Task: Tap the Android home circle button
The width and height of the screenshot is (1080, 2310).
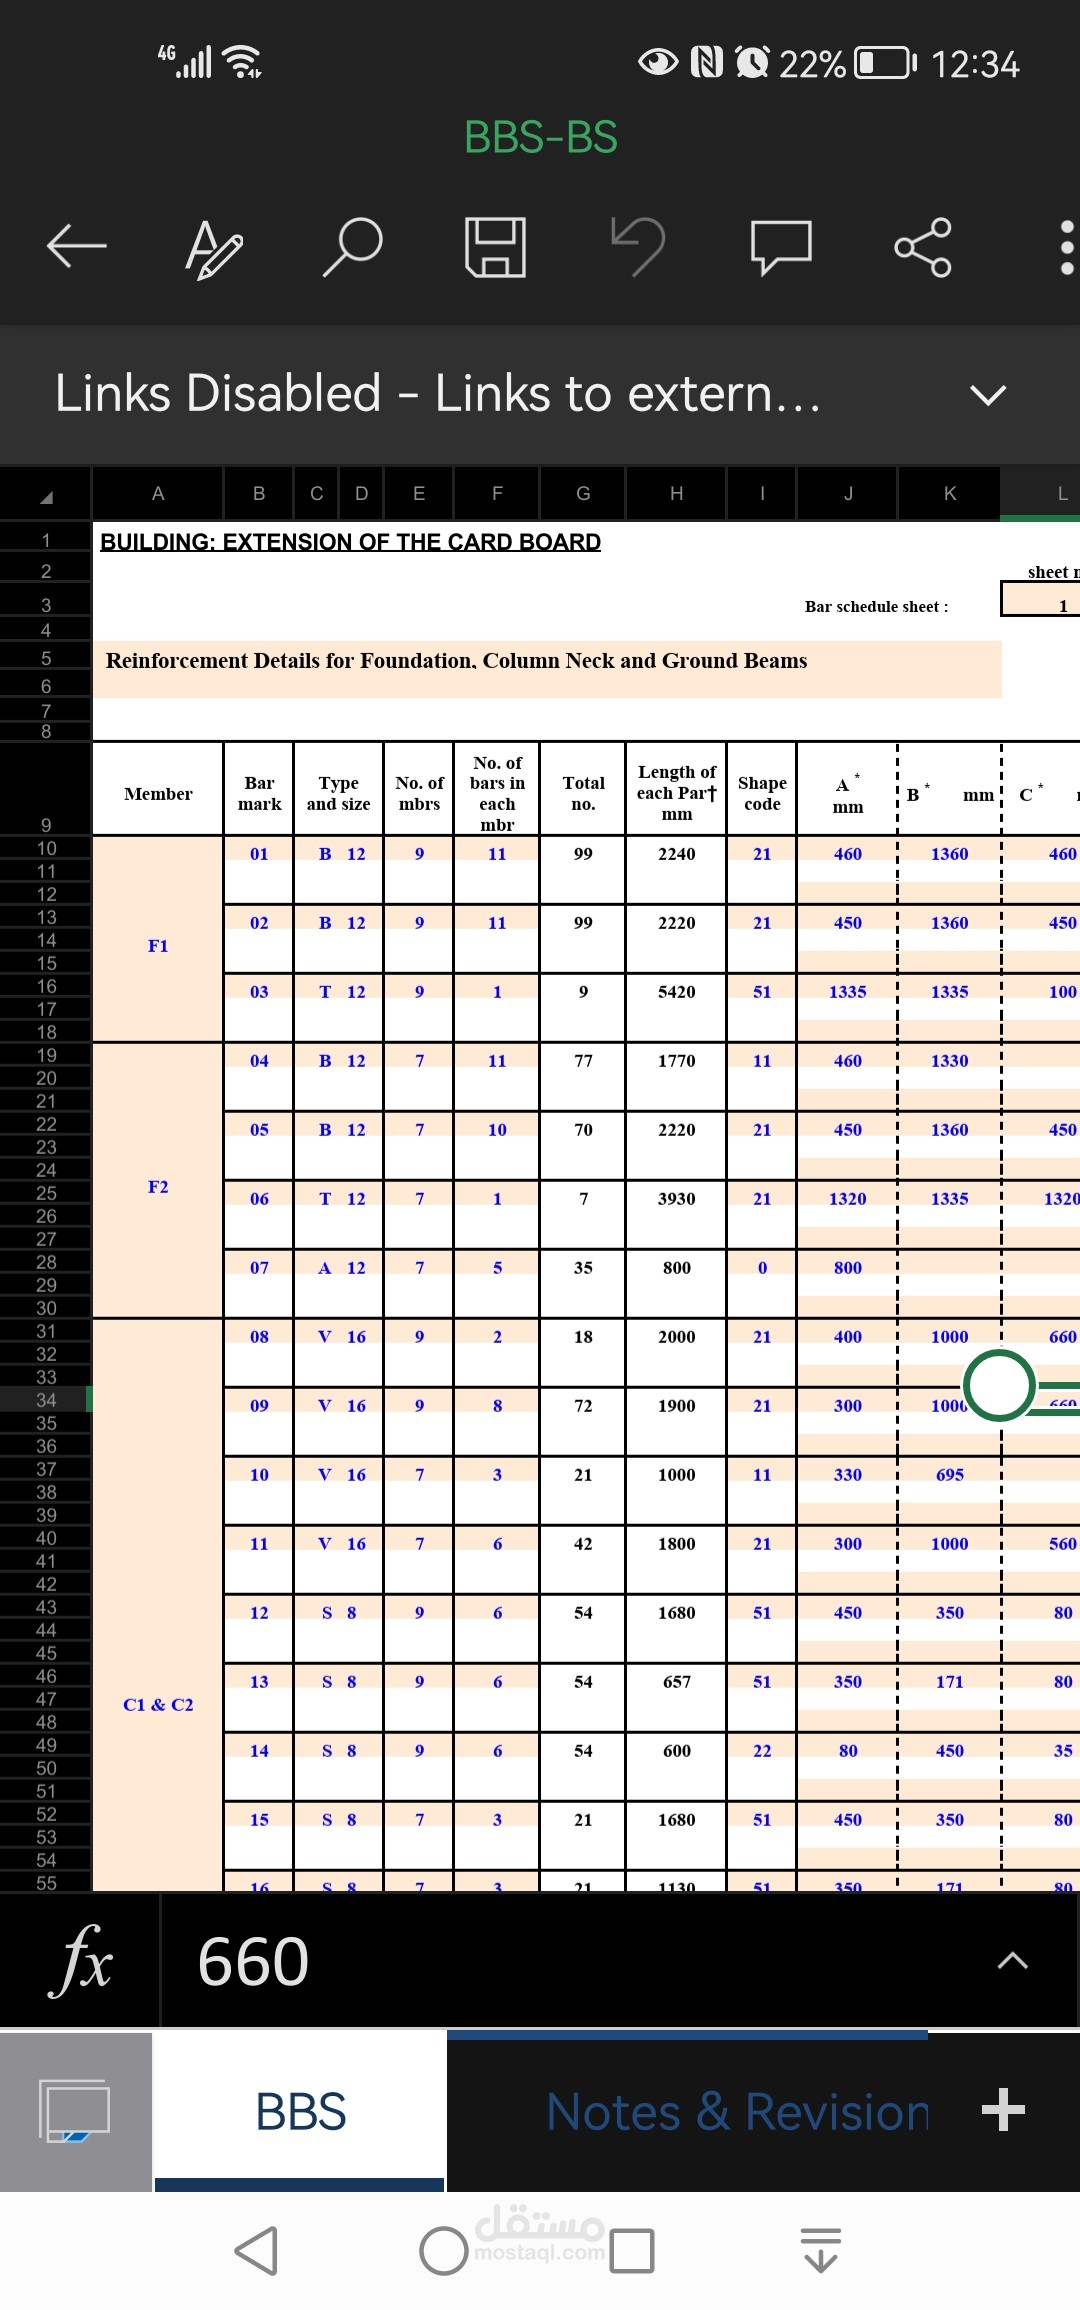Action: click(x=443, y=2251)
